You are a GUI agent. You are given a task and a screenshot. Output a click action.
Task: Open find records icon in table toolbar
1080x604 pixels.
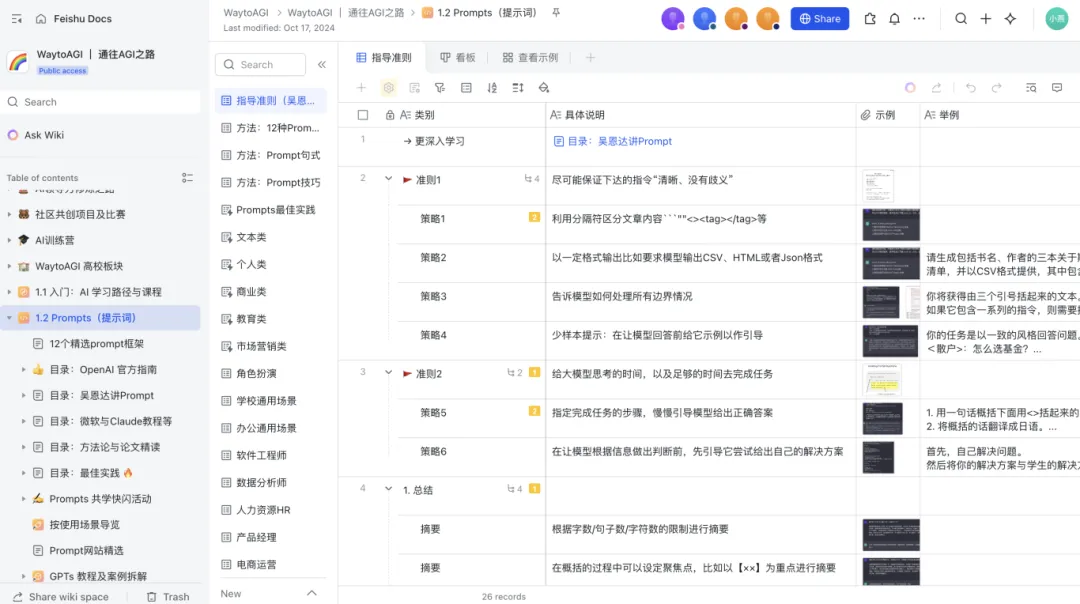pyautogui.click(x=1031, y=87)
